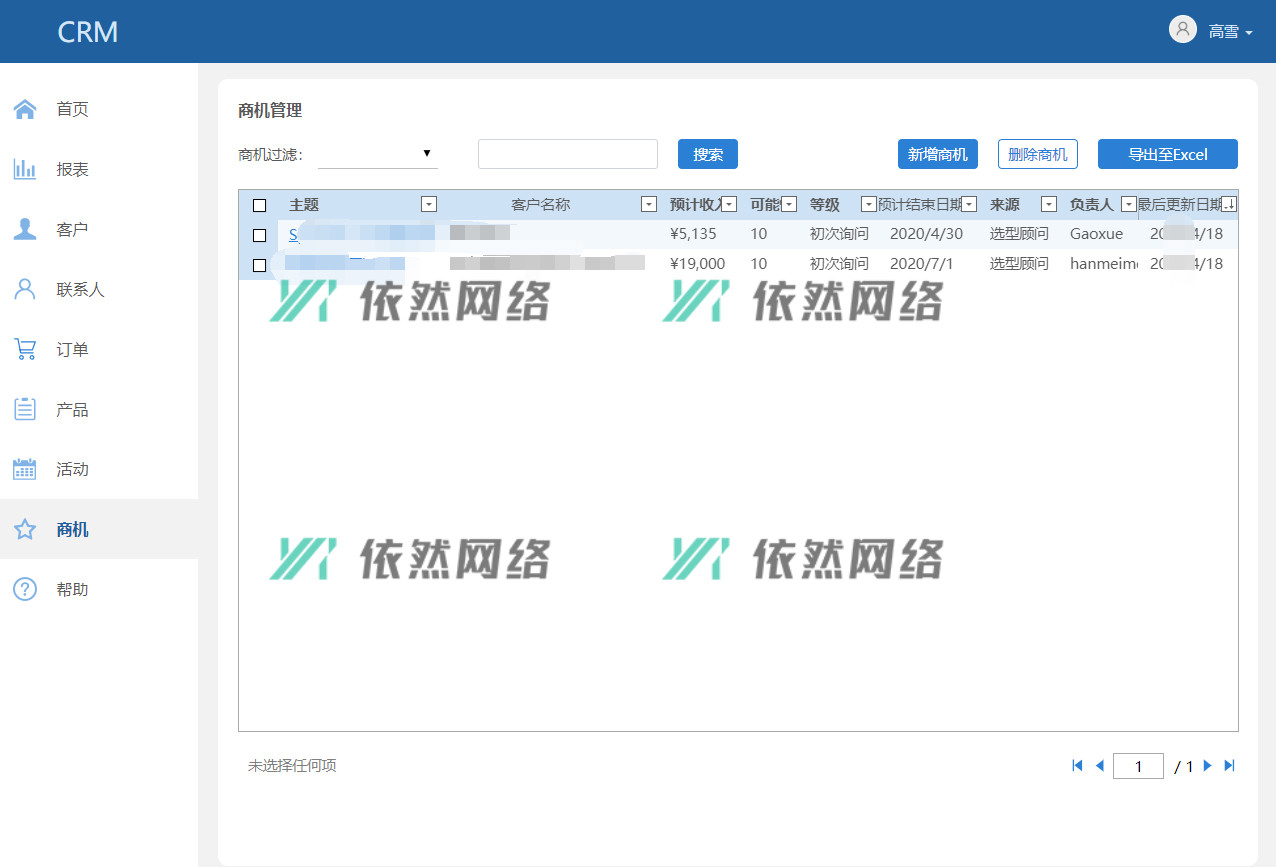This screenshot has height=867, width=1276.
Task: Navigate to 客户 in the sidebar
Action: coord(72,229)
